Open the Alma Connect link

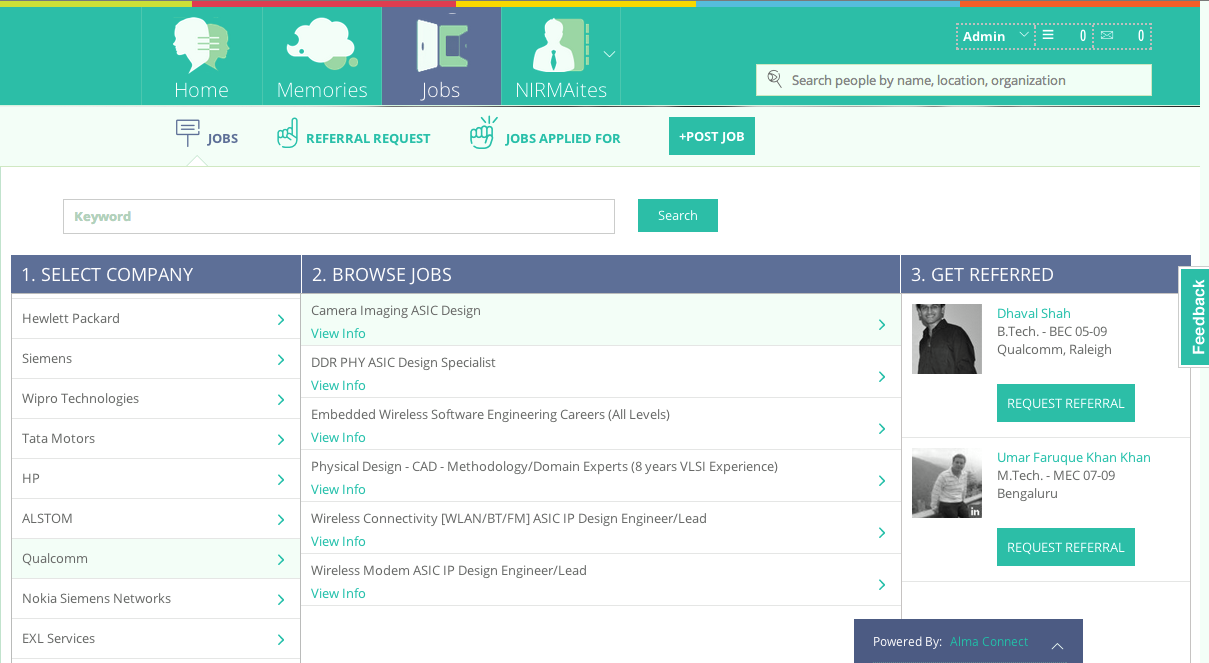pos(989,642)
